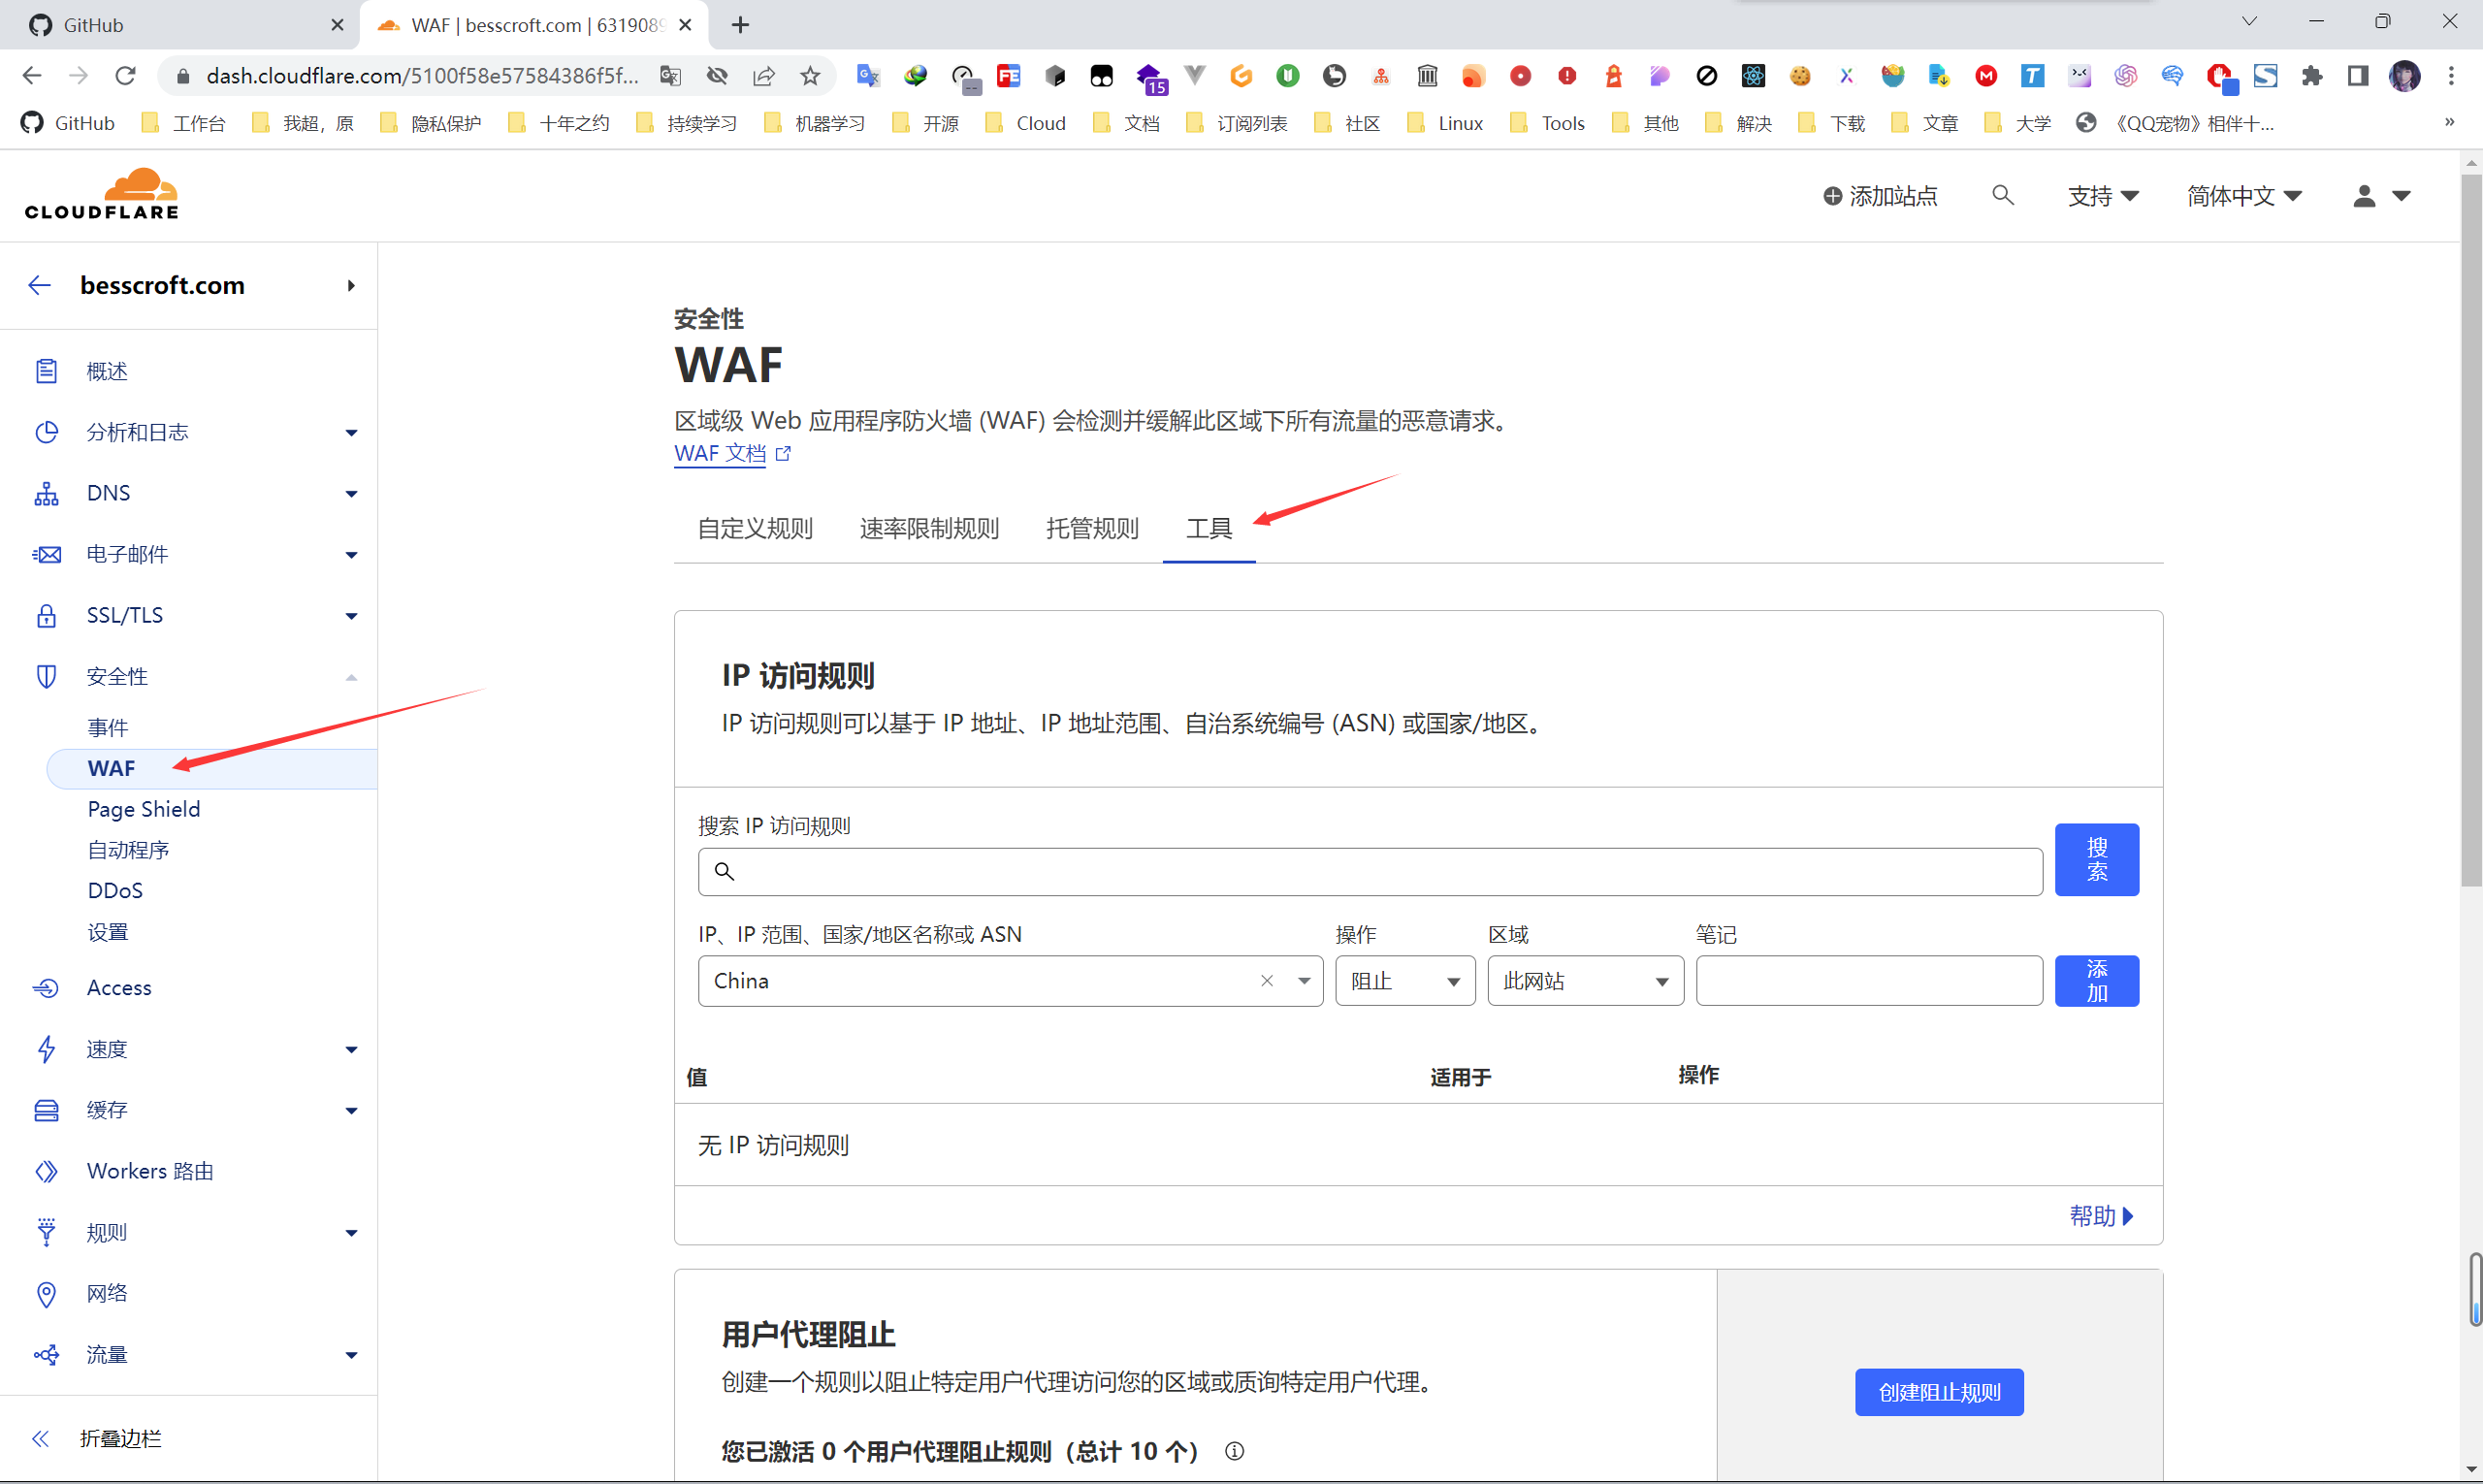
Task: Open the 区域 此网站 dropdown
Action: coord(1585,981)
